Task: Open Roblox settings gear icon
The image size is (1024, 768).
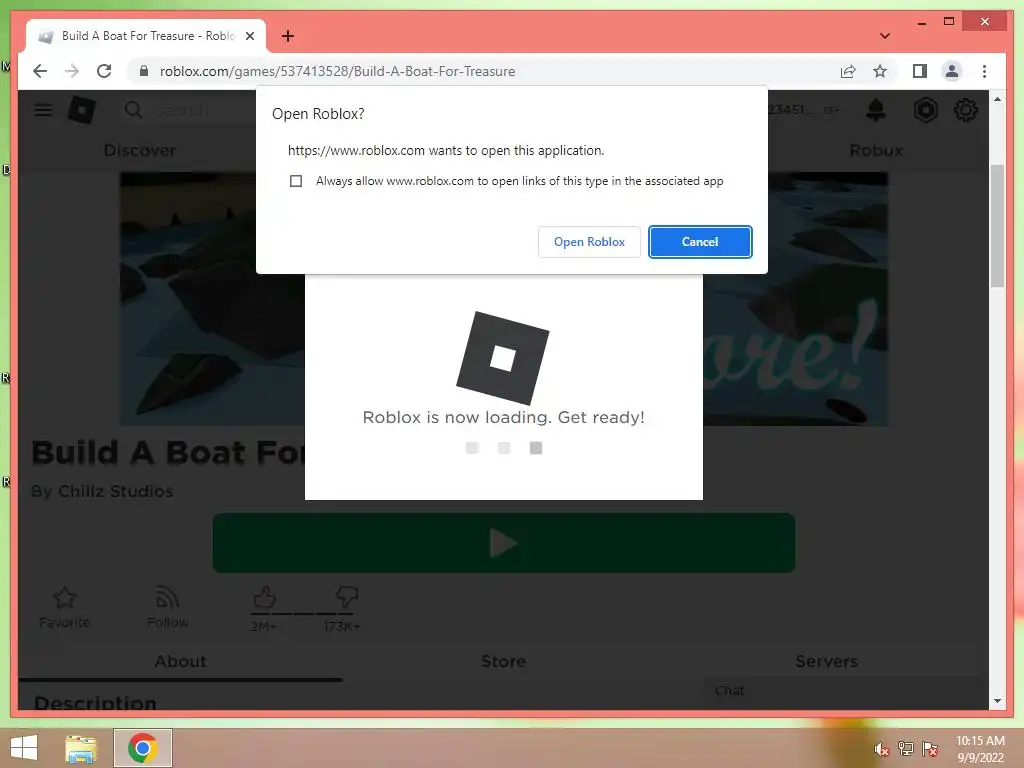Action: [x=966, y=110]
